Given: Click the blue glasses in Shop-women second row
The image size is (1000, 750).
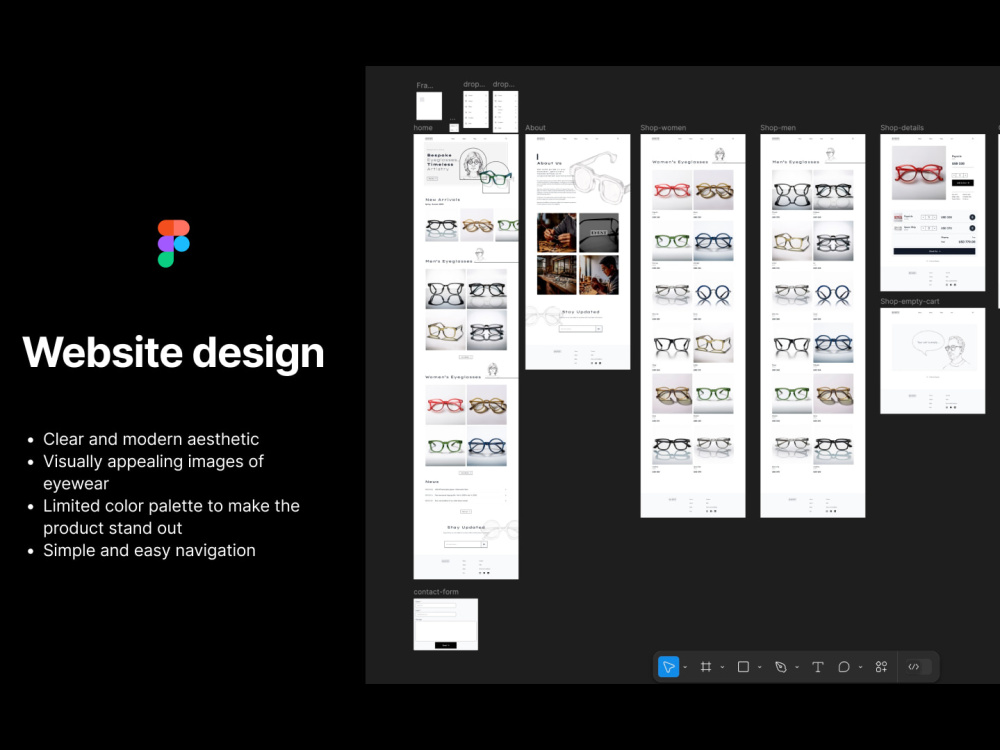Looking at the screenshot, I should [713, 241].
